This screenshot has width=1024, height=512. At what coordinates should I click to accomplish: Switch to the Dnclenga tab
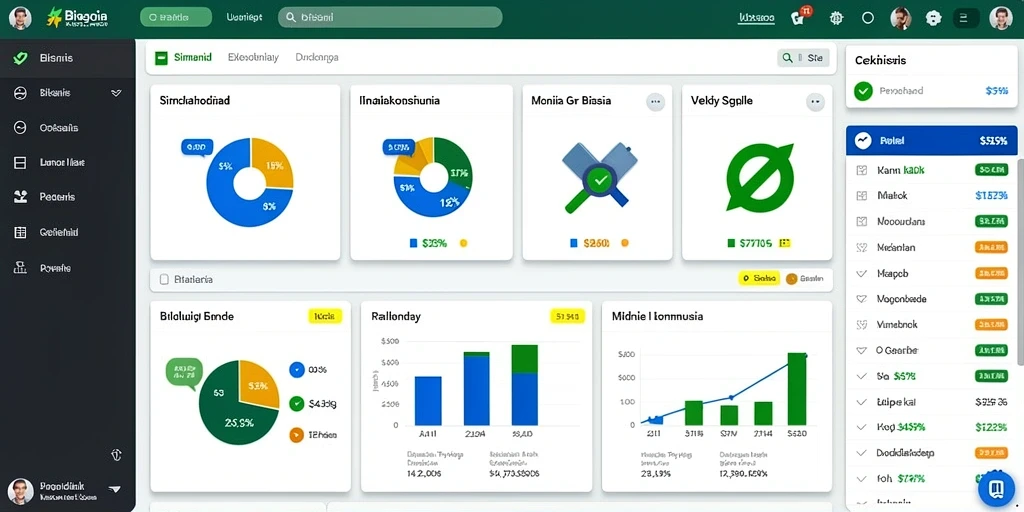tap(317, 57)
